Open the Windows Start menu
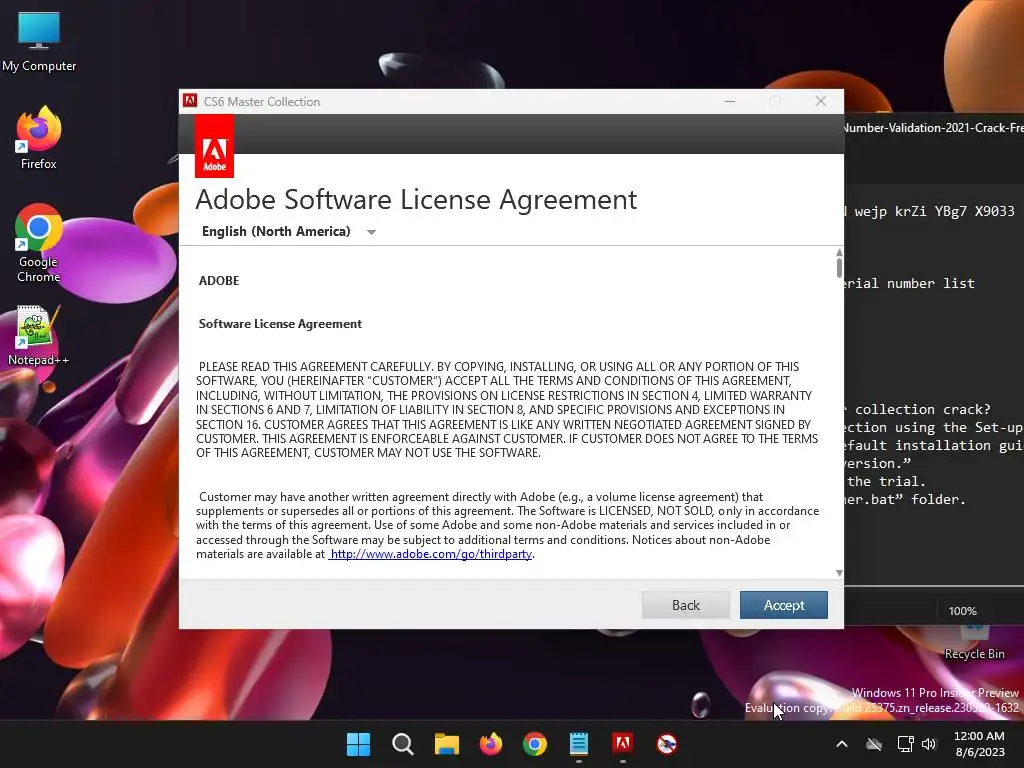 point(358,744)
